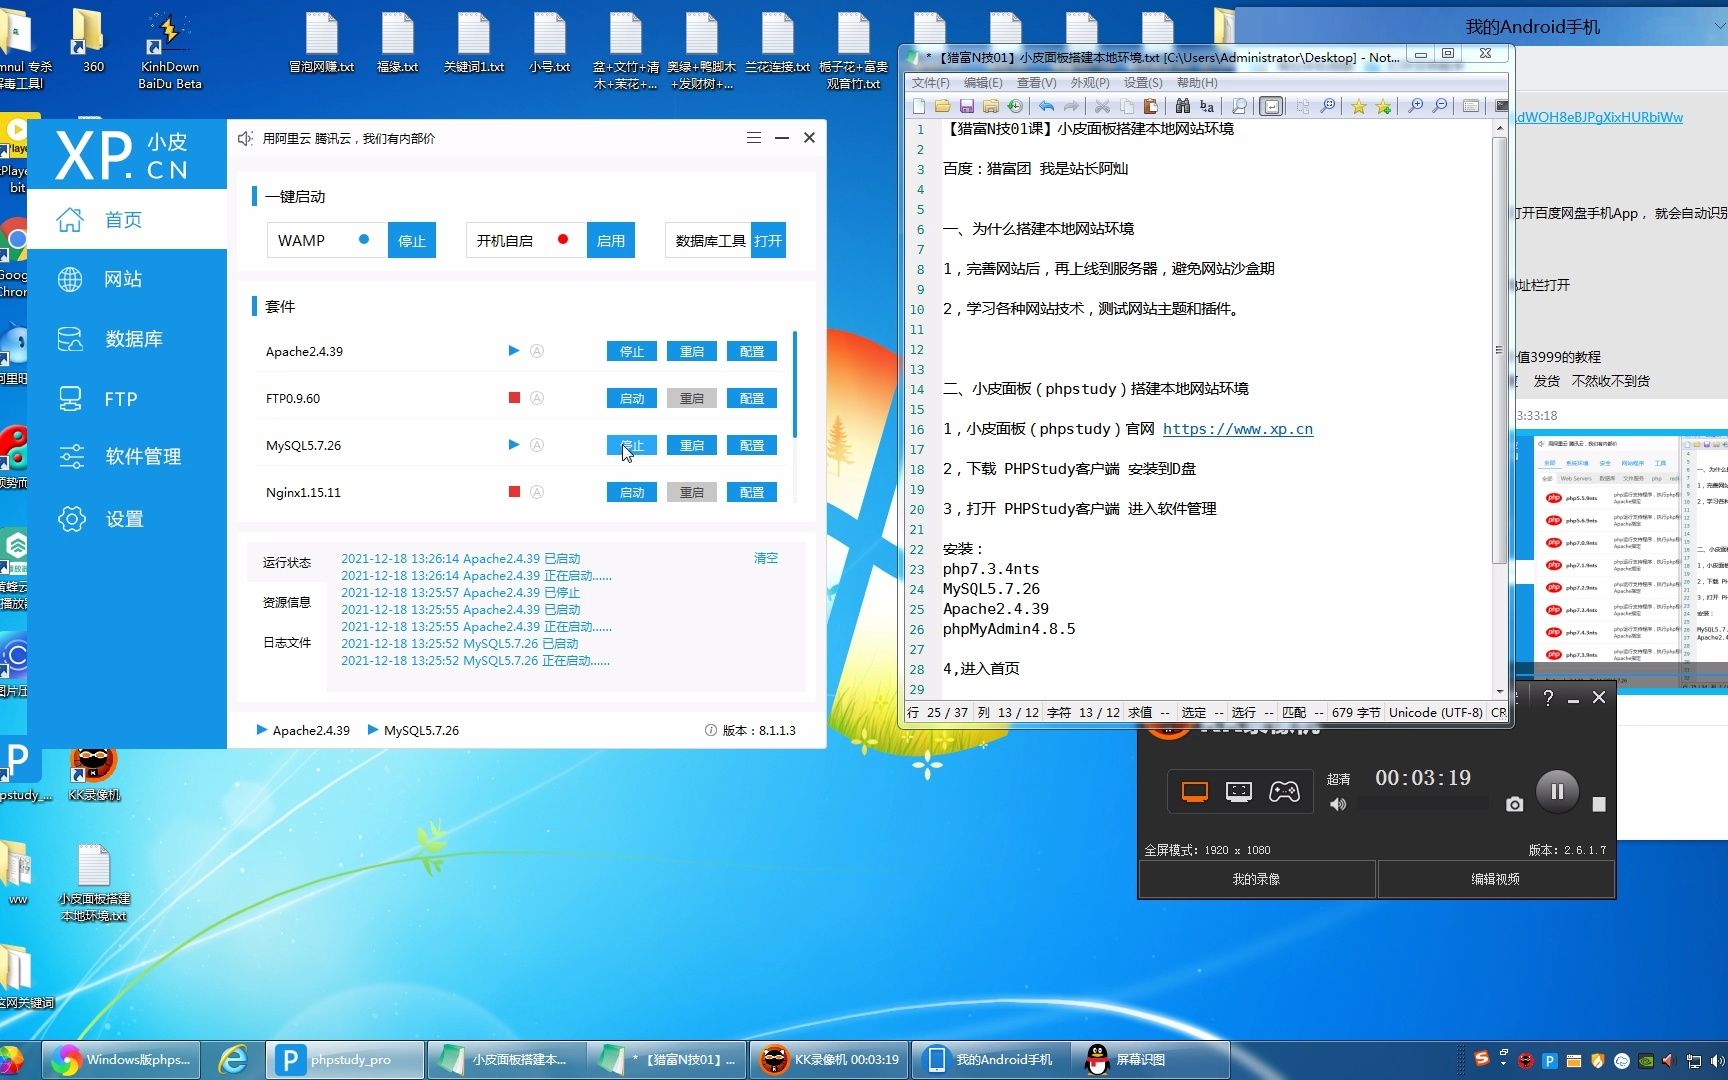Select fullscreen recording mode in KK录像机
This screenshot has height=1080, width=1728.
pos(1195,792)
